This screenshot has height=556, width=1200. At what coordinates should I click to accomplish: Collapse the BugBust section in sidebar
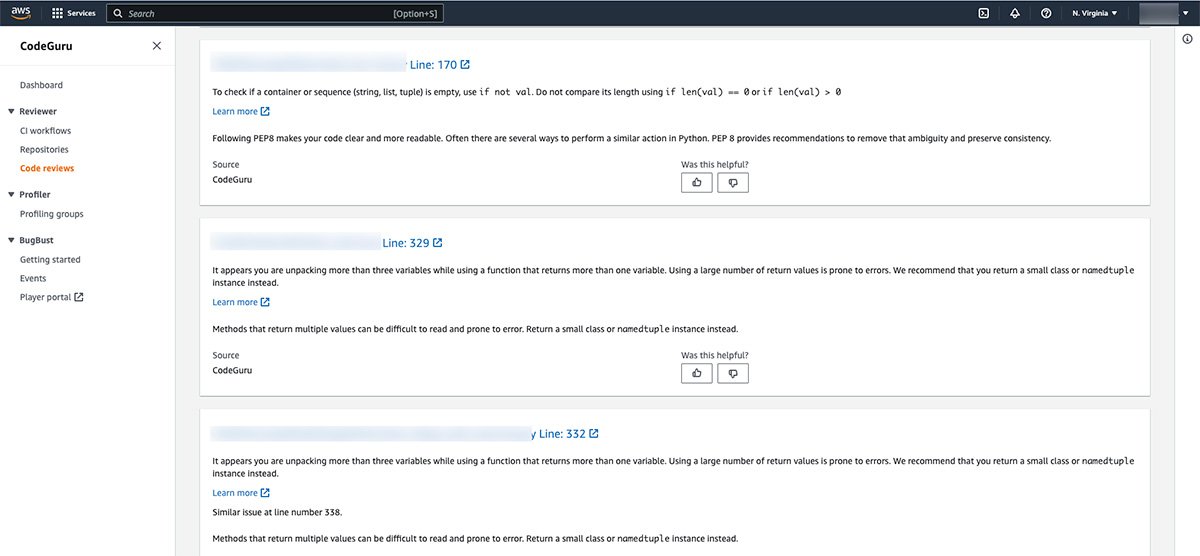coord(11,240)
